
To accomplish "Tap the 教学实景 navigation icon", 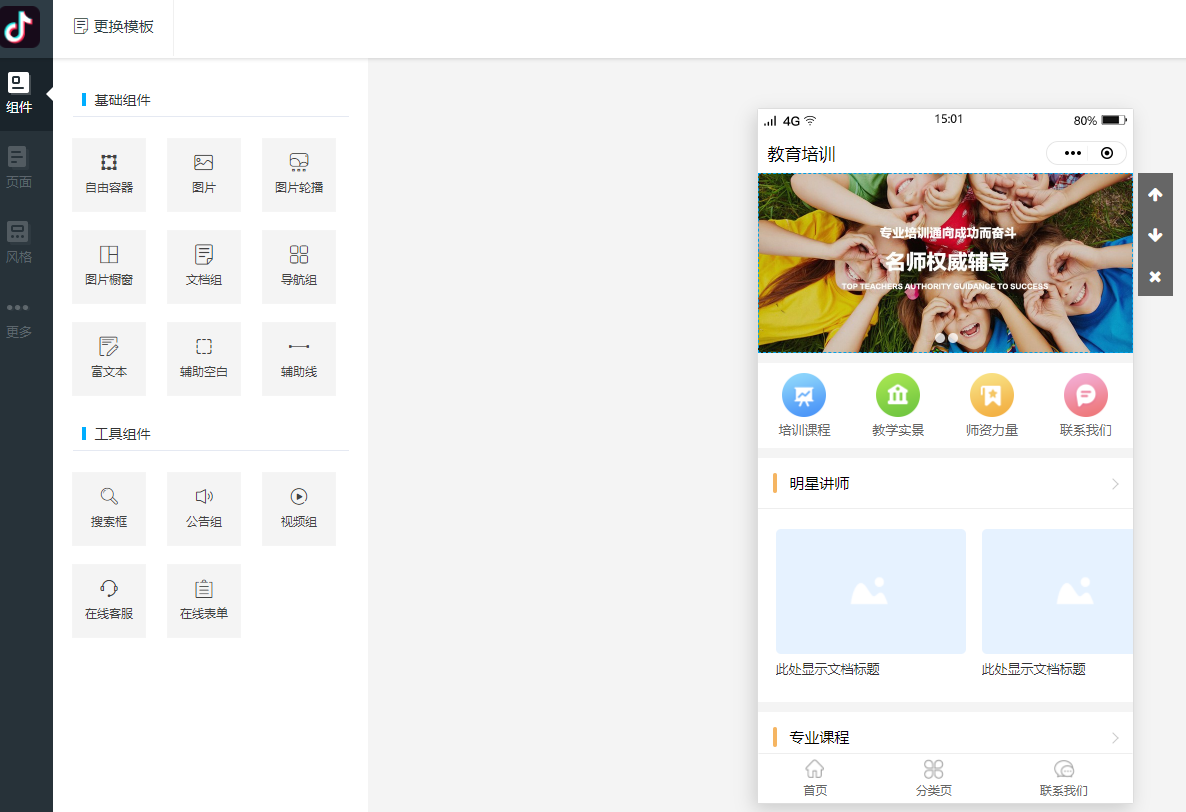I will (x=898, y=395).
